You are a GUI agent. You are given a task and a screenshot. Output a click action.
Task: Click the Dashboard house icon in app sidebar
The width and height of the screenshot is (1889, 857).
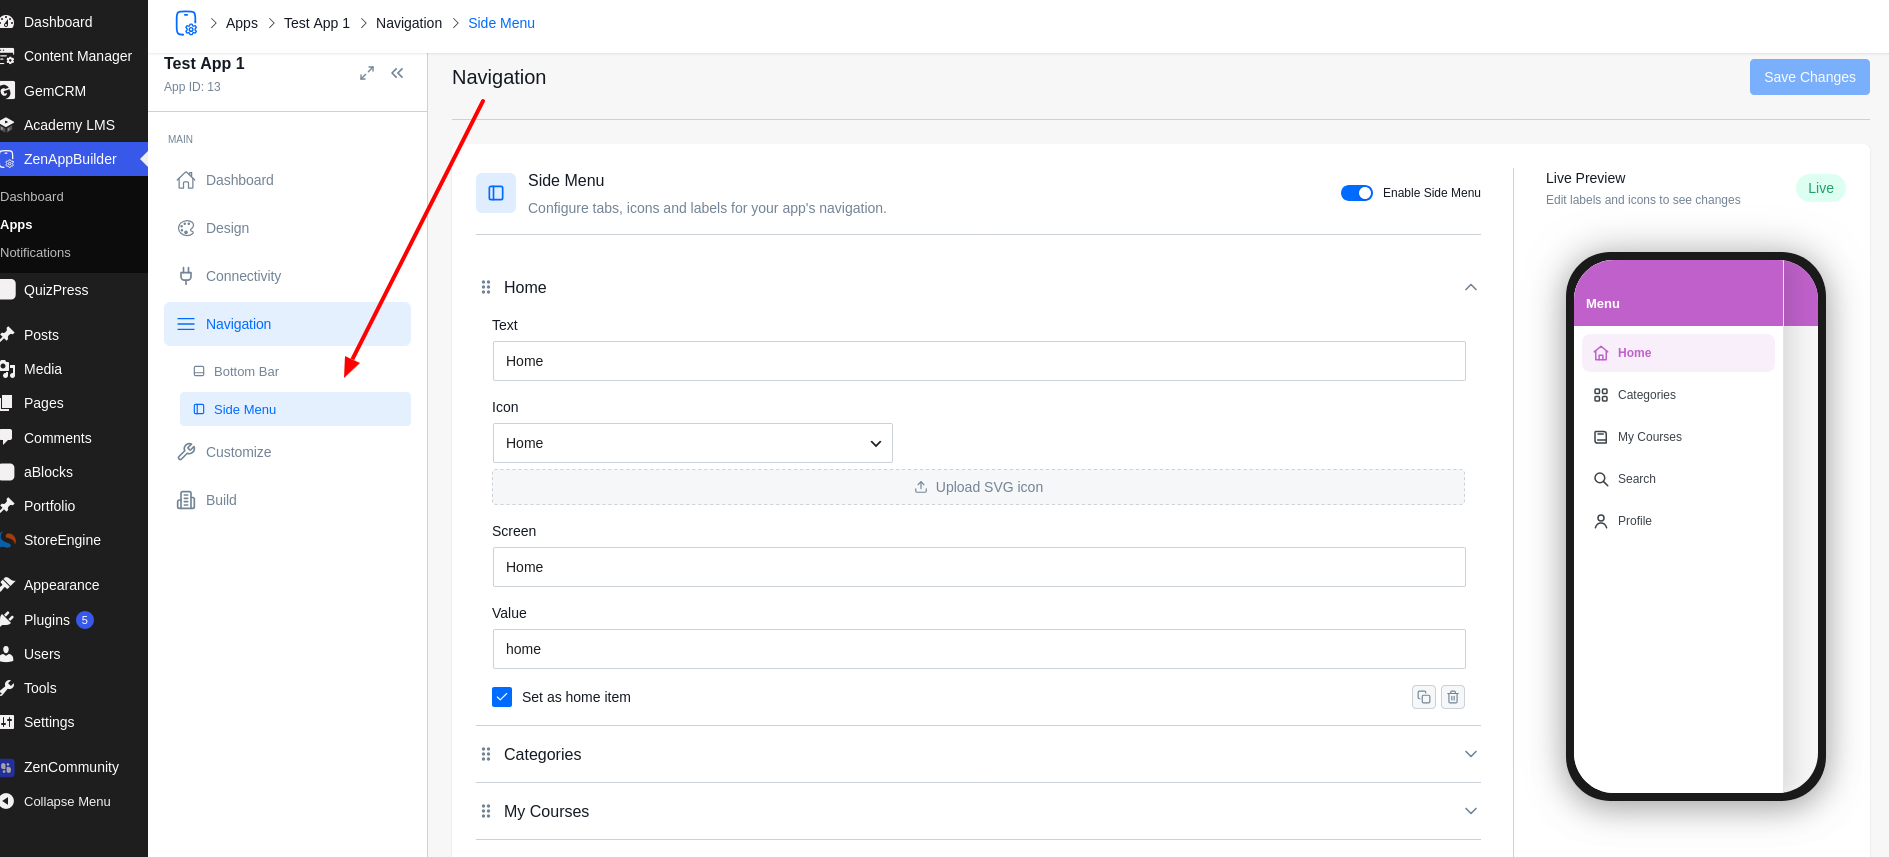pos(186,180)
